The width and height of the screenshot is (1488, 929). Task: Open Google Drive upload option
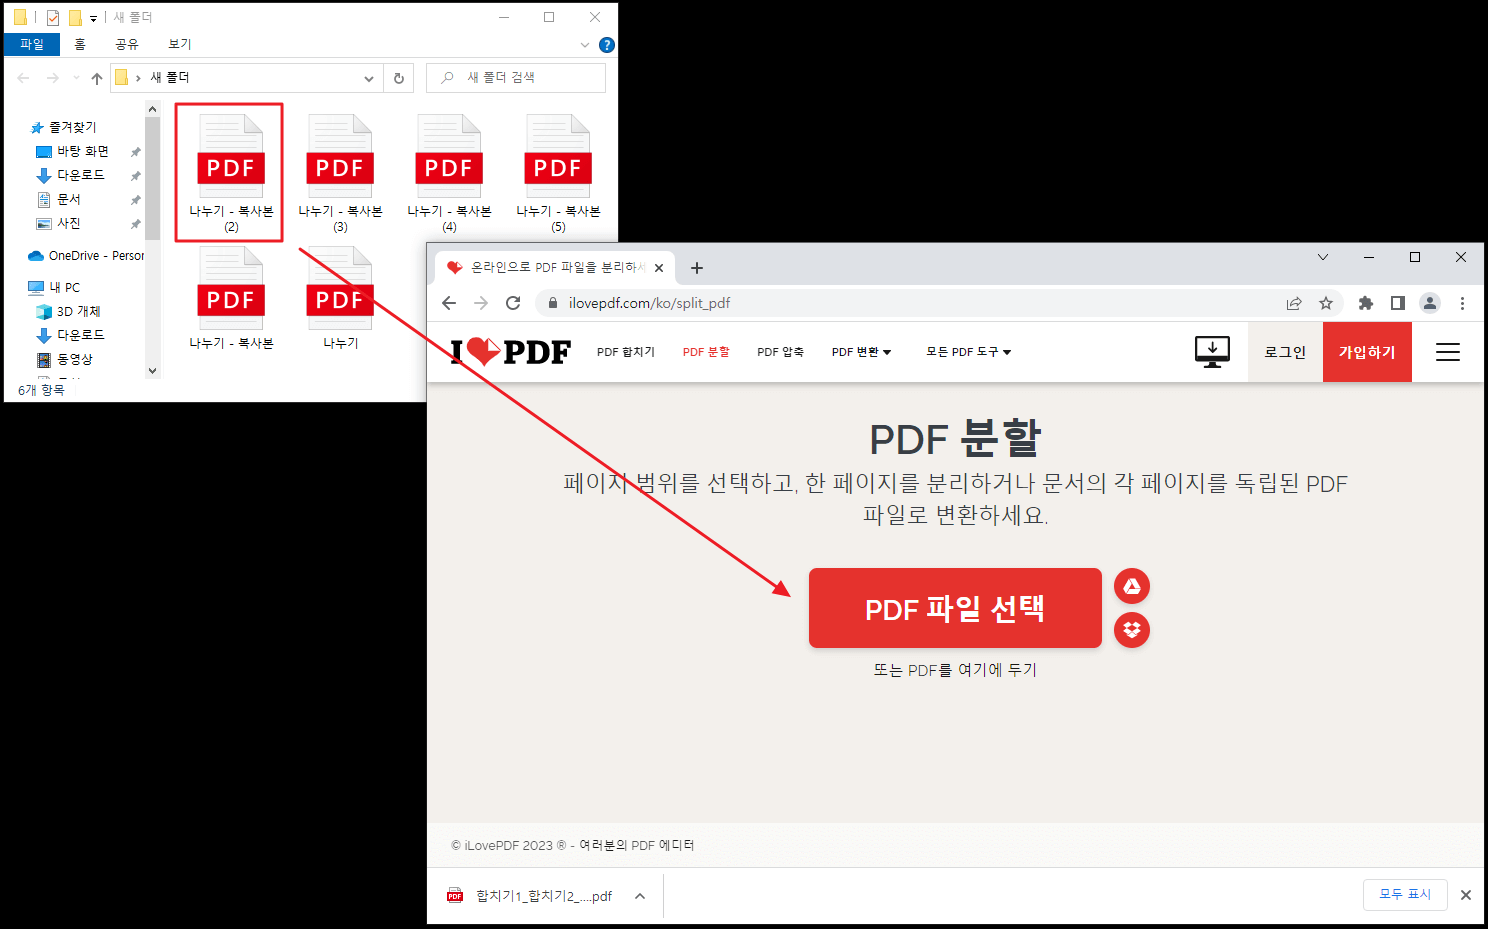tap(1131, 586)
